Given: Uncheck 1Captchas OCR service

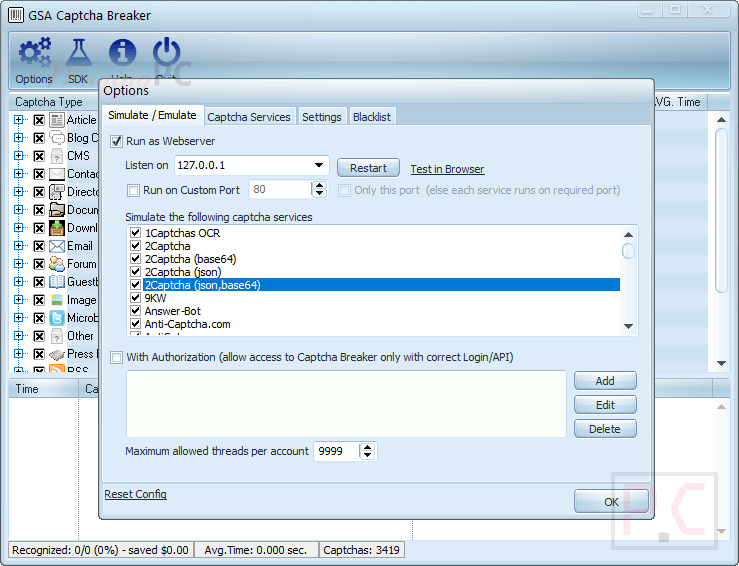Looking at the screenshot, I should [x=136, y=233].
